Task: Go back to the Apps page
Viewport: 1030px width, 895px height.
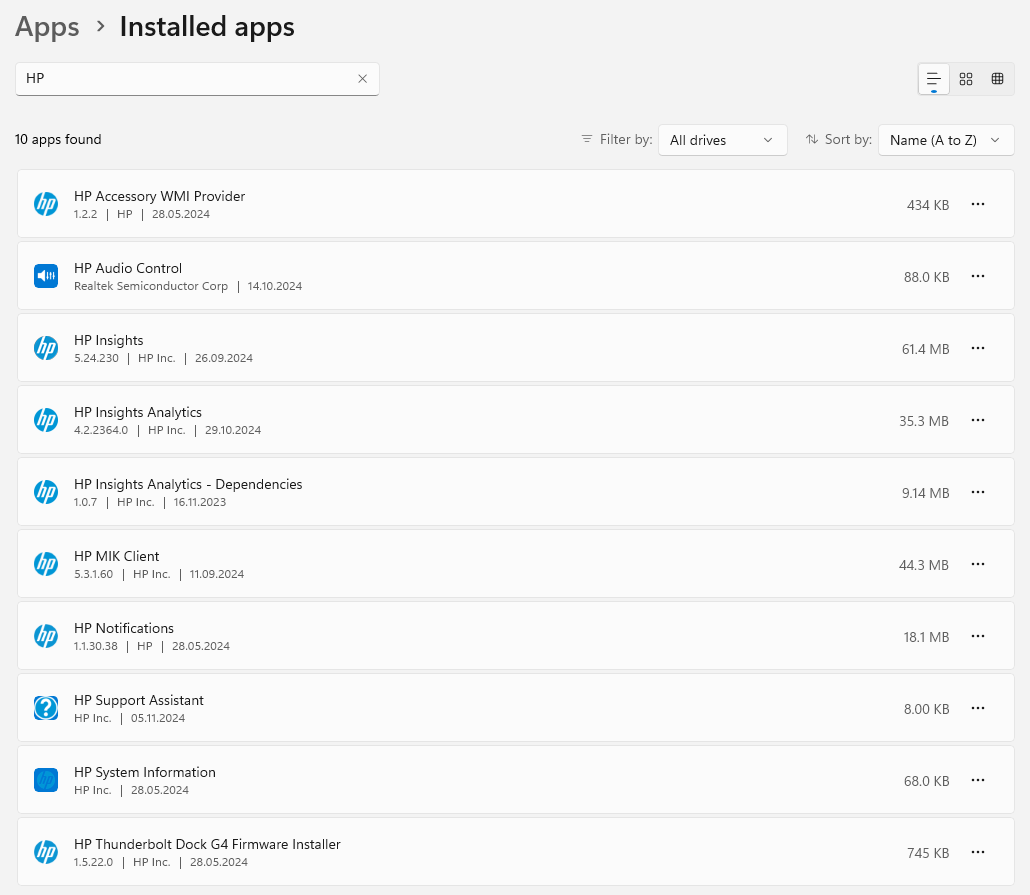Action: click(x=46, y=27)
